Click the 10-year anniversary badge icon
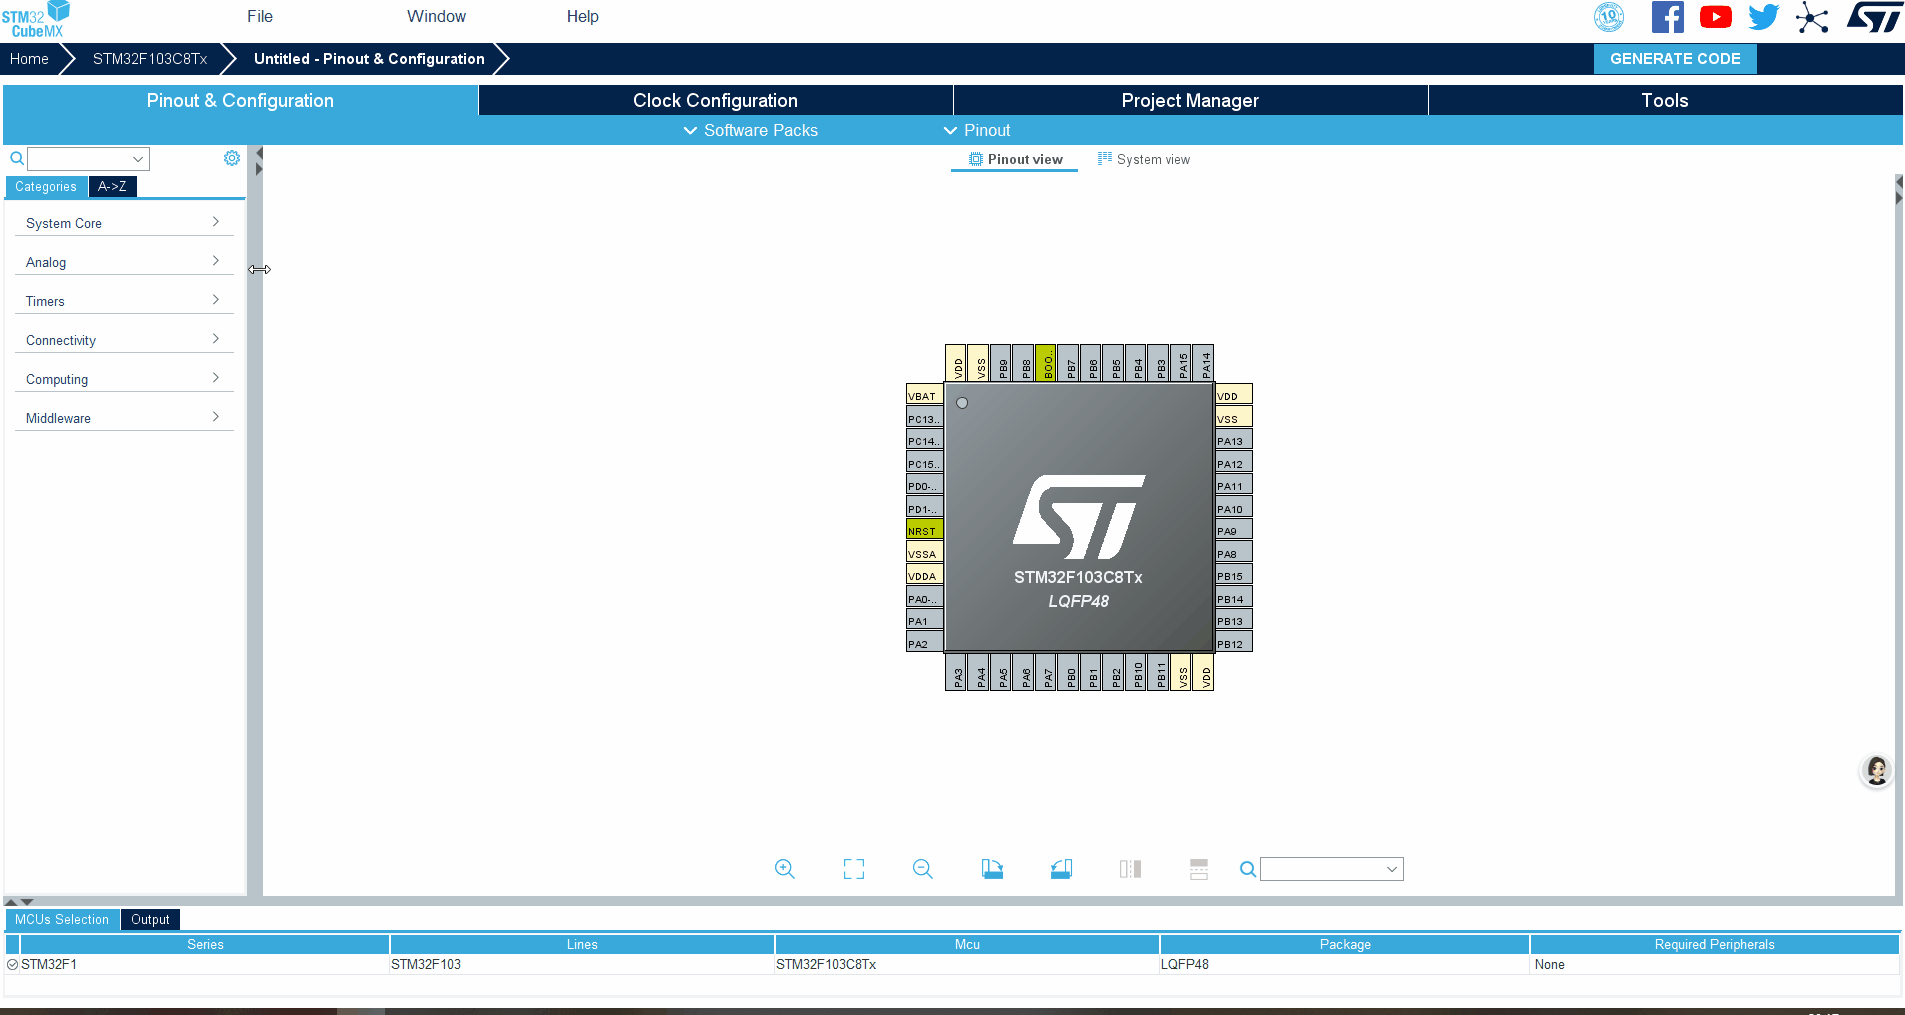This screenshot has width=1905, height=1015. (x=1609, y=17)
